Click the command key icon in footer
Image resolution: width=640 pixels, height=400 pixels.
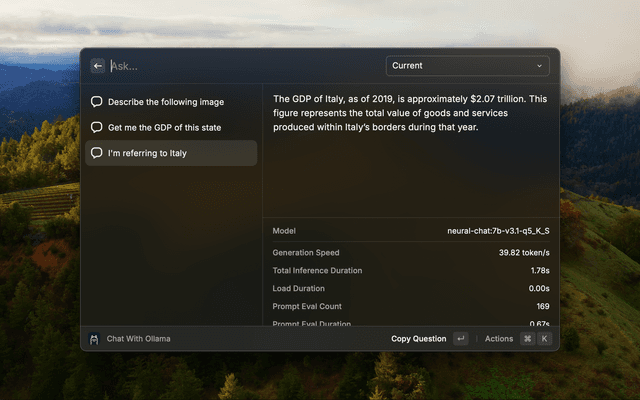pyautogui.click(x=528, y=339)
